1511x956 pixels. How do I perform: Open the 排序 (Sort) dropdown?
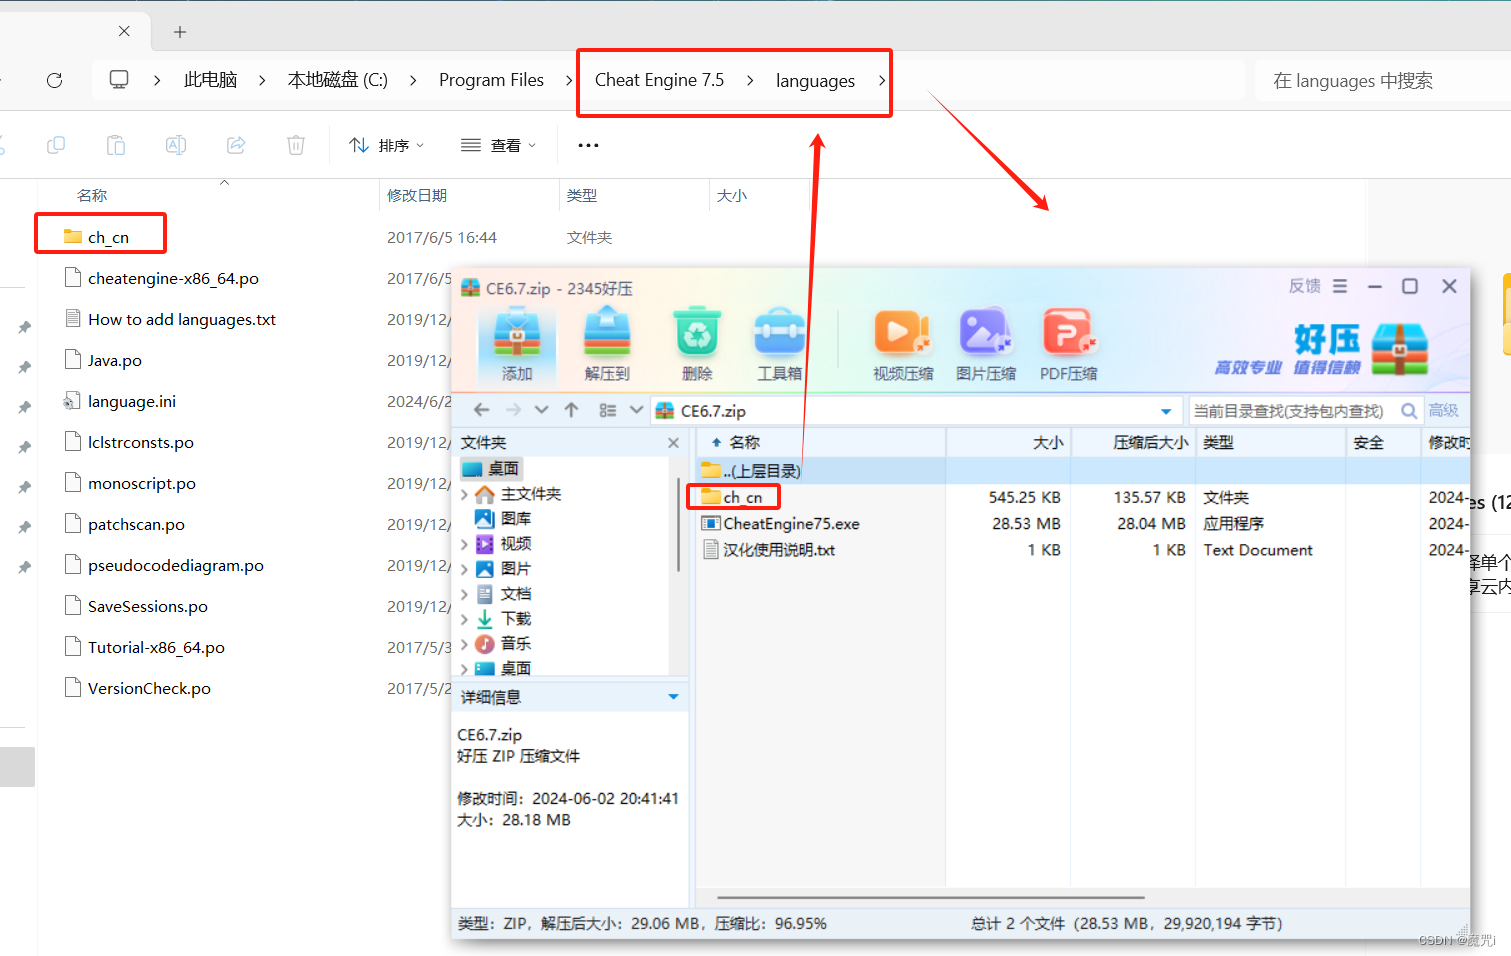click(387, 146)
